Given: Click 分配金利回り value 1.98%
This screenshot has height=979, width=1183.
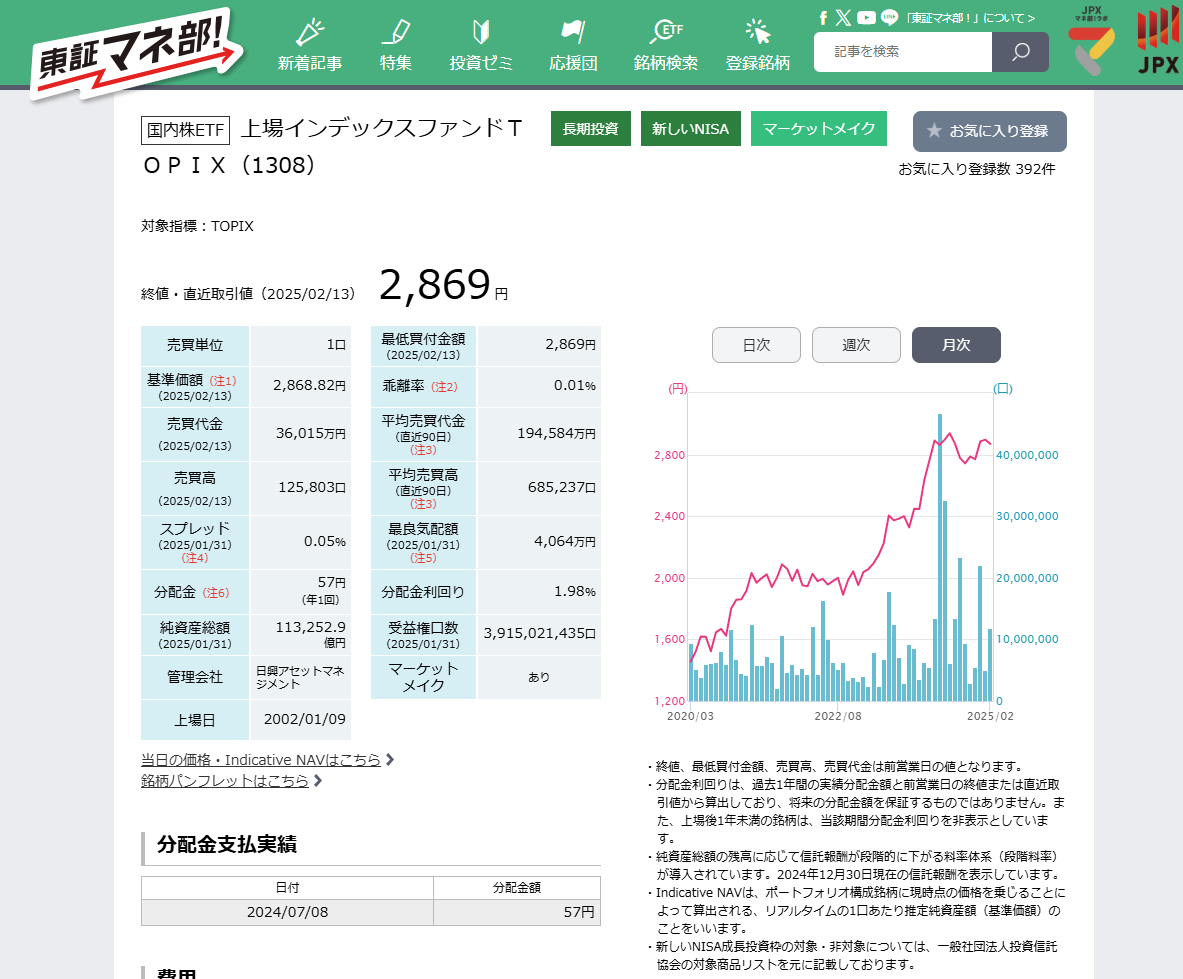Looking at the screenshot, I should (575, 591).
